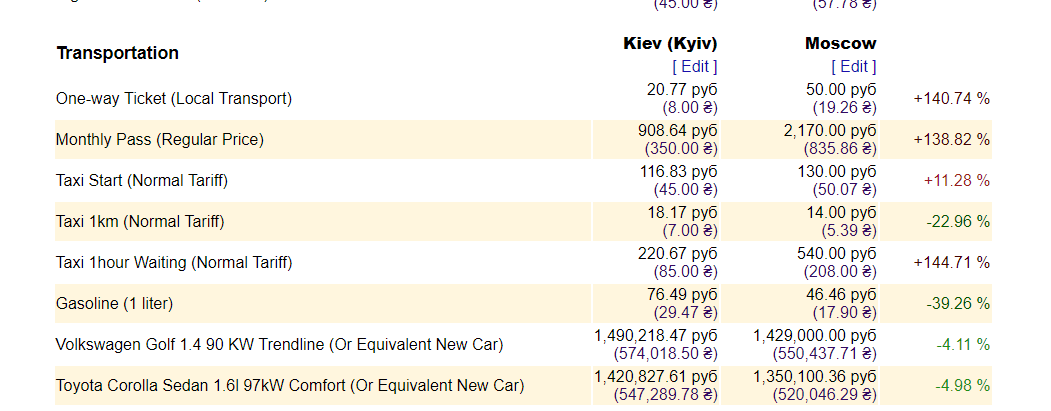Select the Gasoline (1 liter) row label
The height and width of the screenshot is (411, 1051).
tap(115, 304)
